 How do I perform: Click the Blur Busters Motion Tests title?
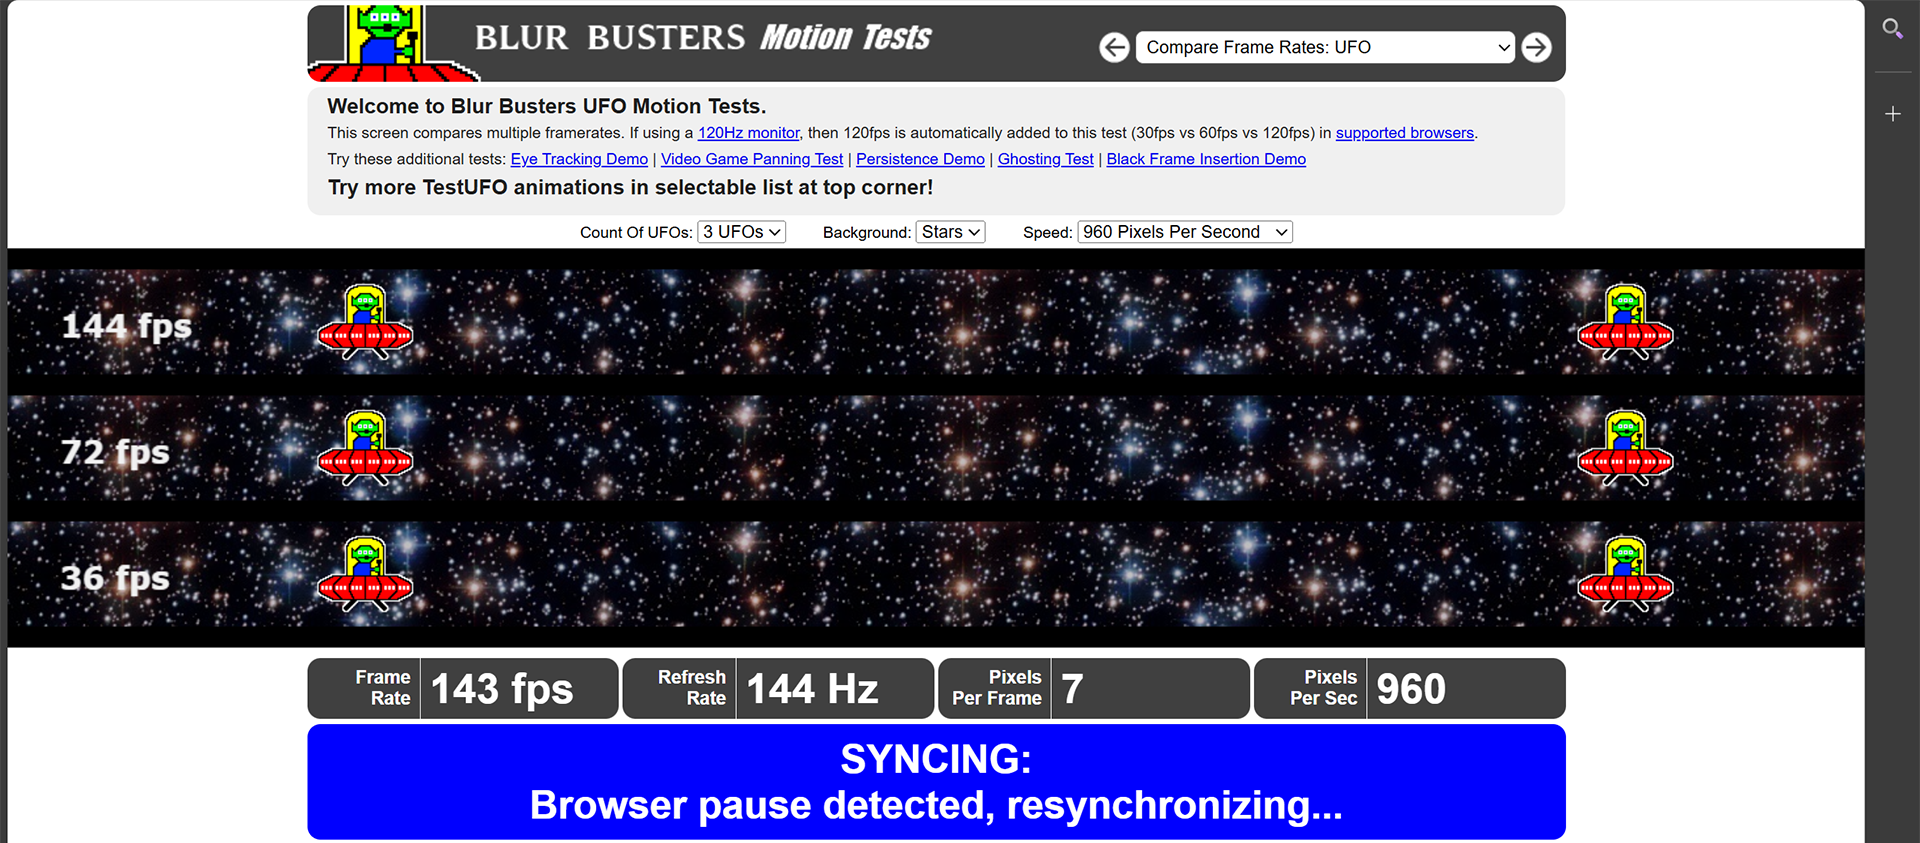click(x=702, y=38)
